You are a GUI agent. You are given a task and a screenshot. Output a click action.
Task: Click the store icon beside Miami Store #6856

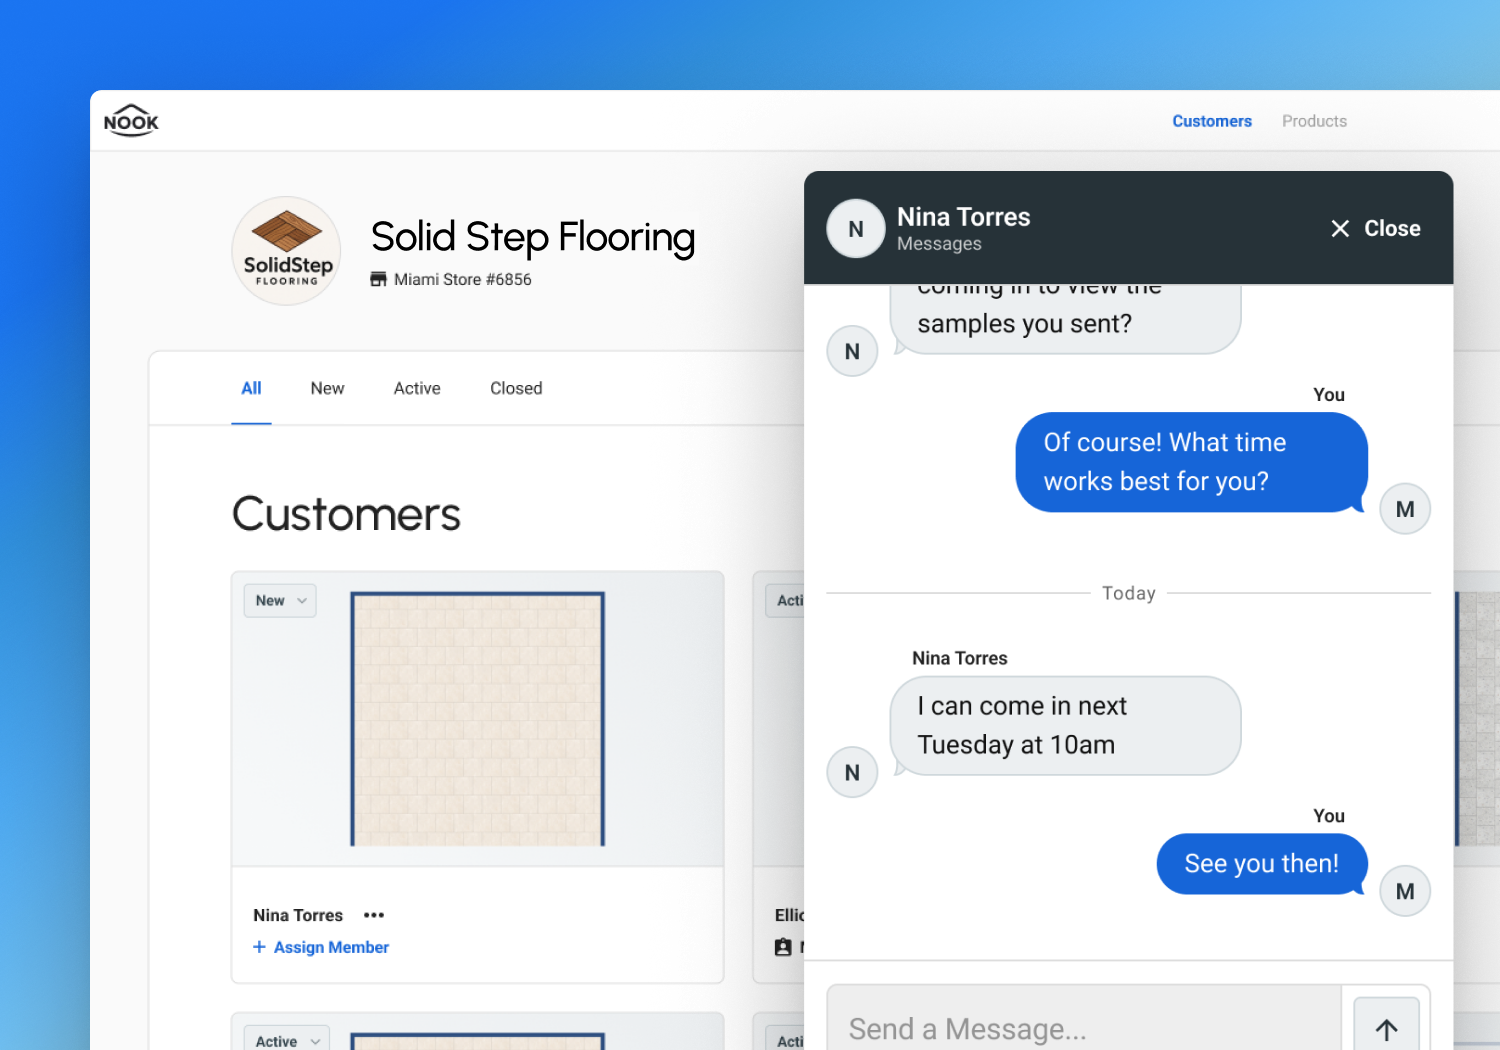[378, 279]
